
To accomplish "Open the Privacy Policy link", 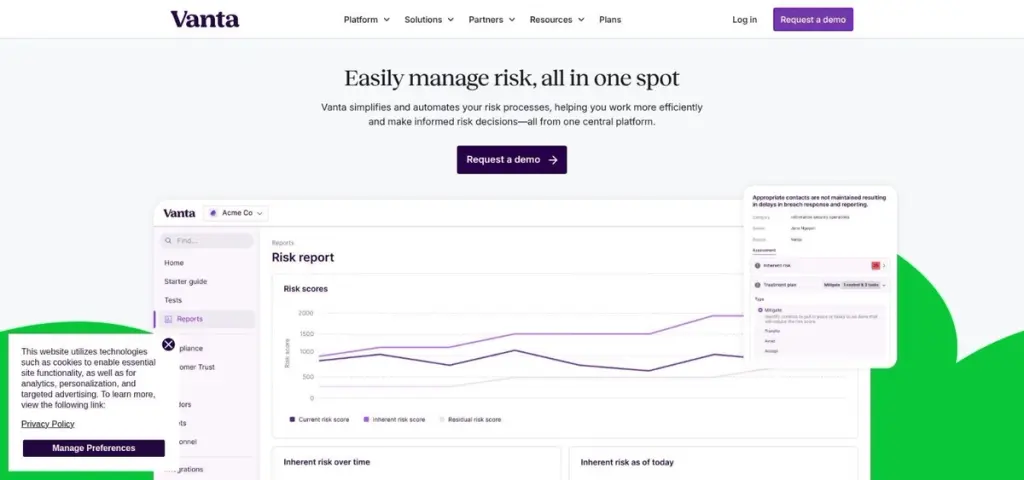I will (48, 424).
